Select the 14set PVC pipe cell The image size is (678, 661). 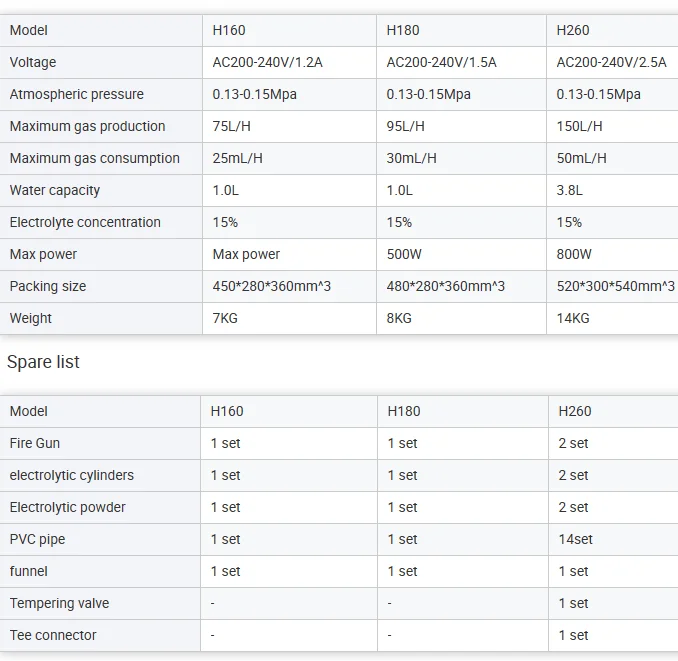576,539
